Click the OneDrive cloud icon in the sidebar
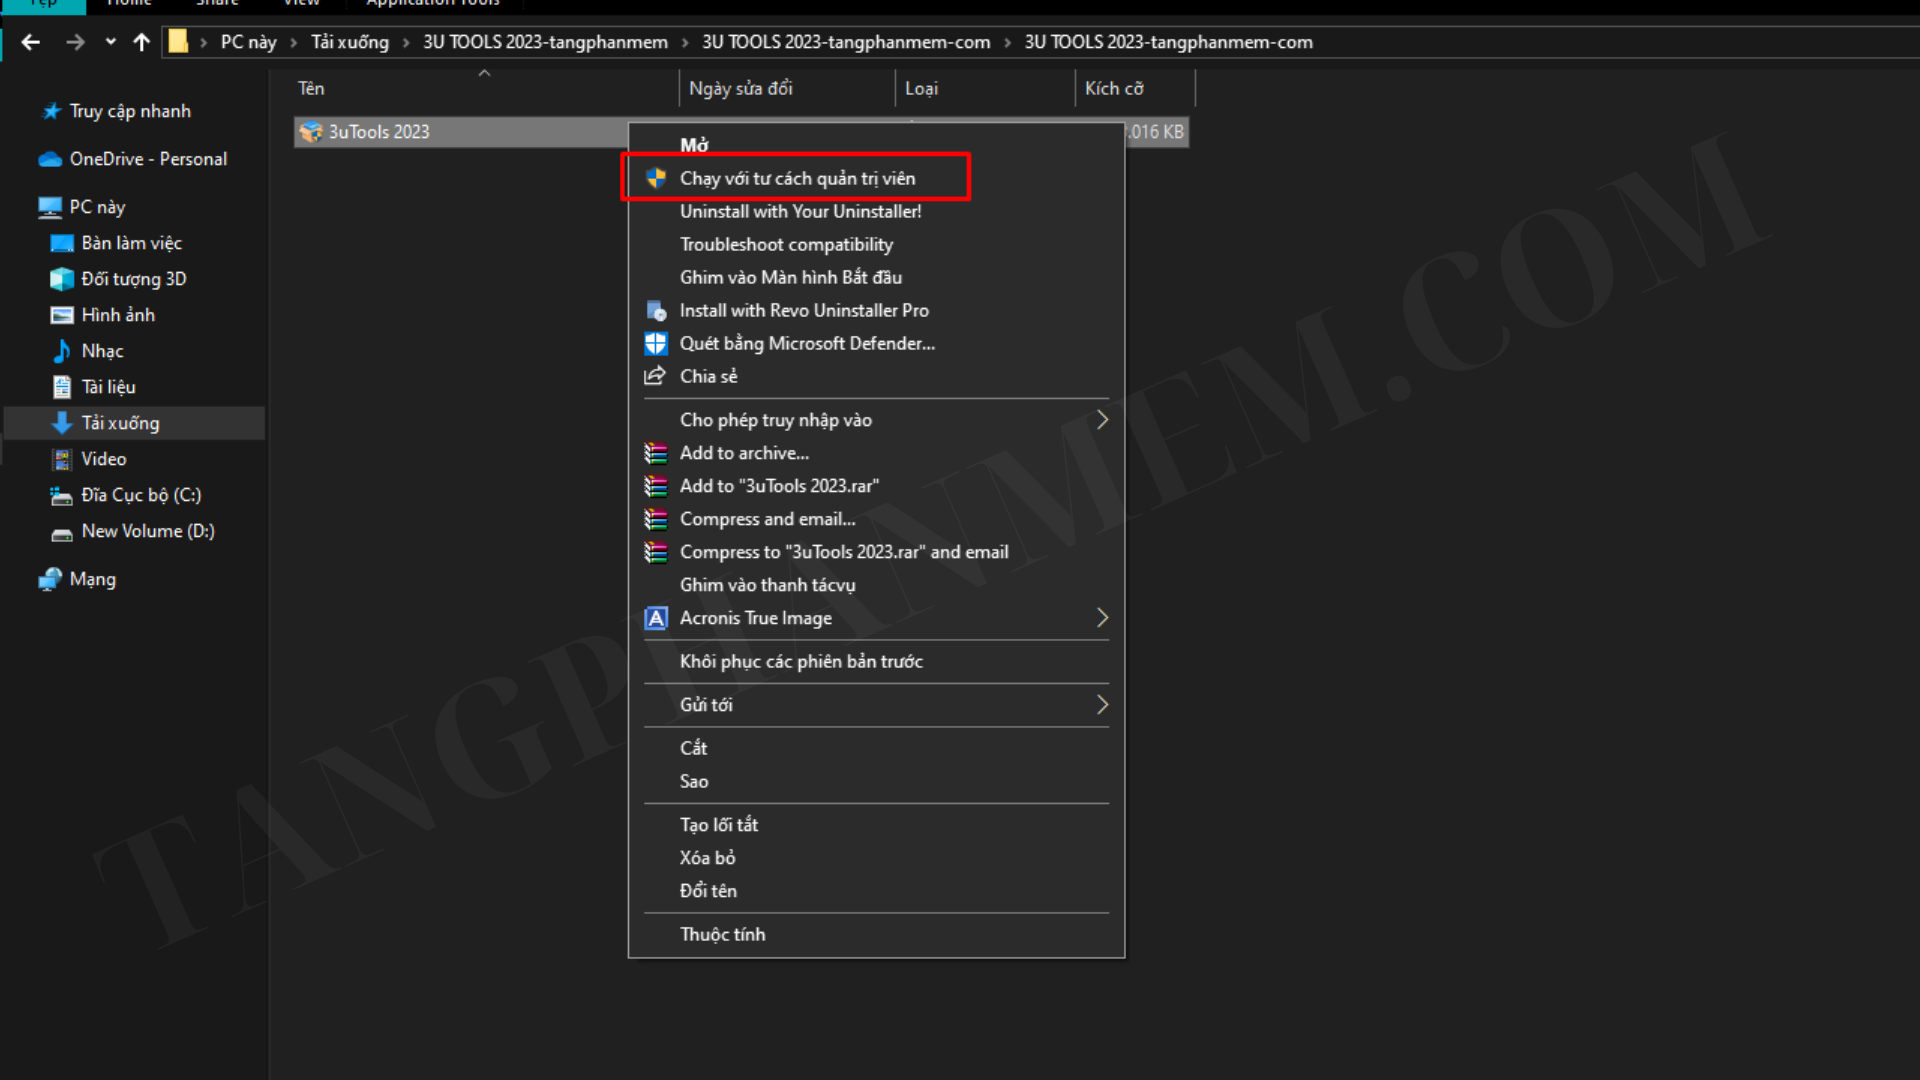The height and width of the screenshot is (1080, 1920). click(x=50, y=160)
